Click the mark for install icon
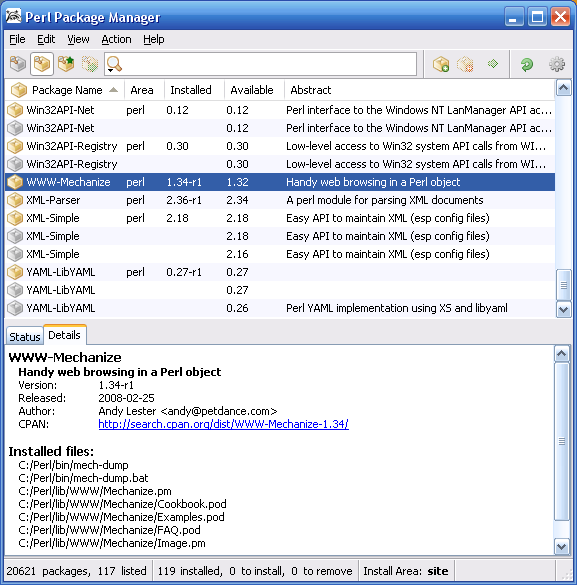 pos(441,64)
